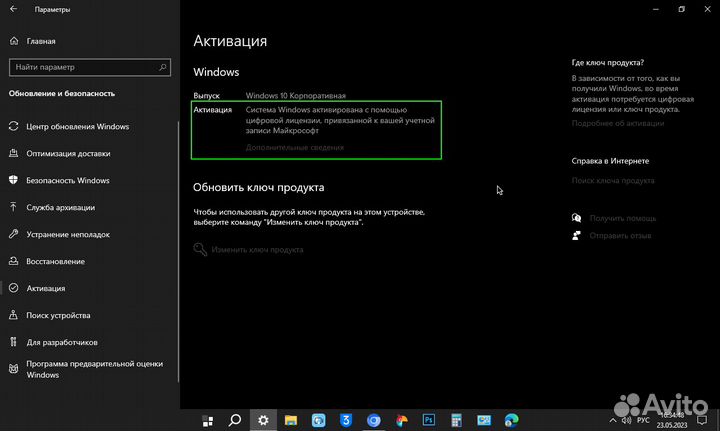Click Получить помощь link
This screenshot has height=431, width=720.
(622, 218)
